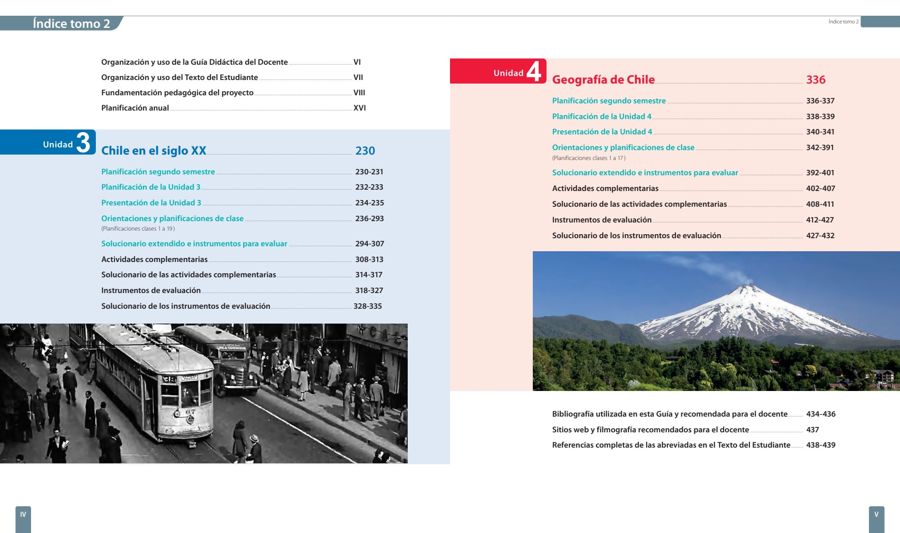Open 'Planificación segundo semestre' on pages 336-337
Screen dimensions: 900x533
(x=609, y=100)
